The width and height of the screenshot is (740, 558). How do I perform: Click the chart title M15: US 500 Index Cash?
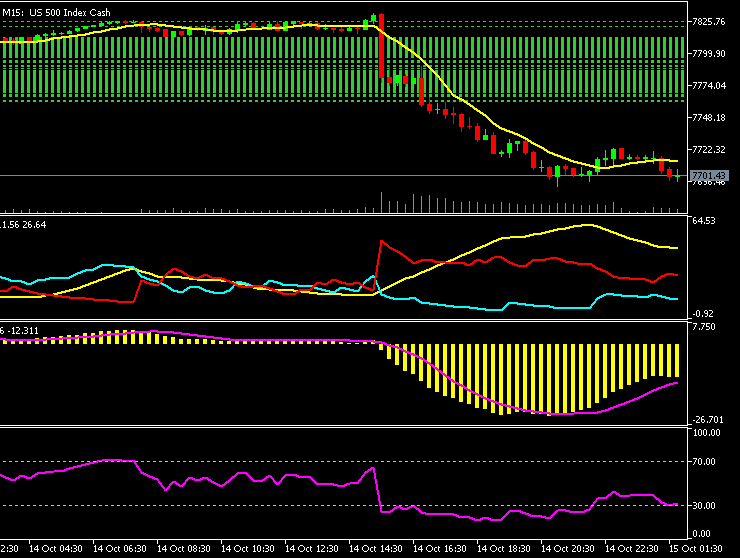click(x=56, y=13)
